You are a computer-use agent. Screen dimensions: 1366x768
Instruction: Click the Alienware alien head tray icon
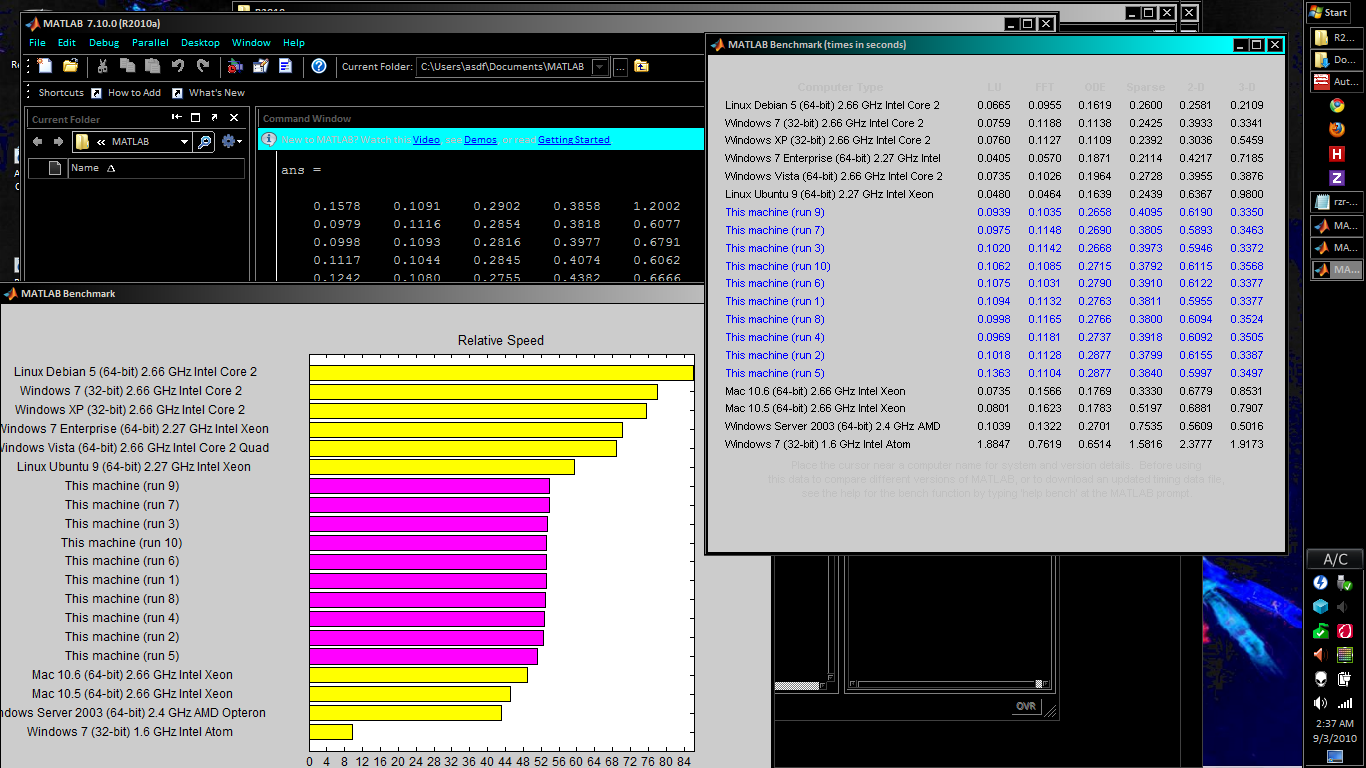(x=1321, y=679)
